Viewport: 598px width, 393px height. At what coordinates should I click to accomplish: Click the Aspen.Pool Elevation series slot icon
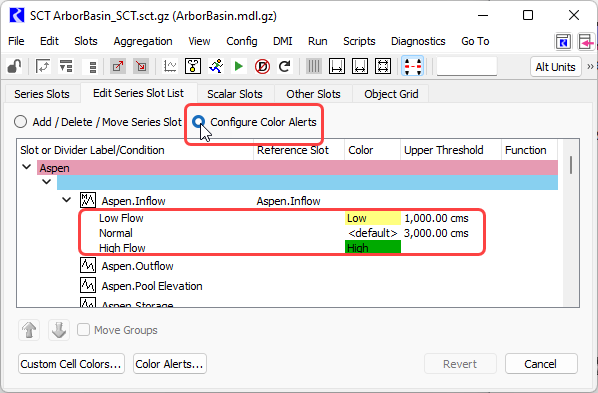[88, 285]
